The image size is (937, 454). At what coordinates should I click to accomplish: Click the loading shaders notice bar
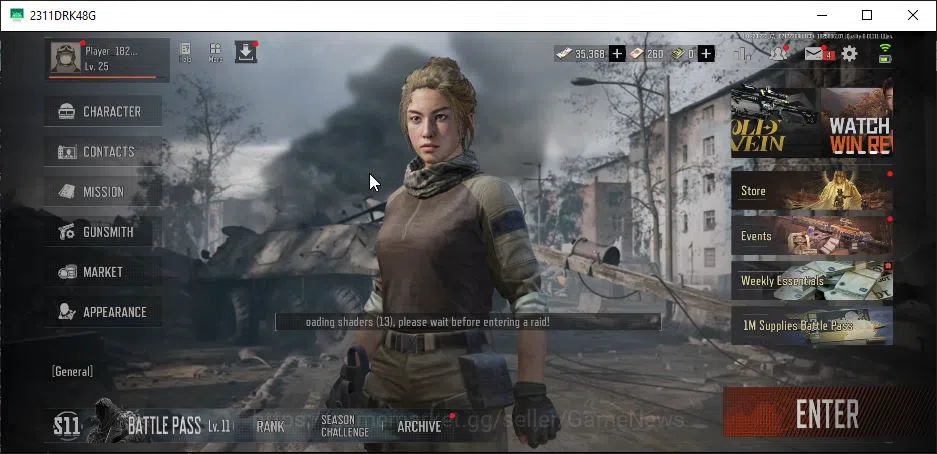pyautogui.click(x=468, y=322)
